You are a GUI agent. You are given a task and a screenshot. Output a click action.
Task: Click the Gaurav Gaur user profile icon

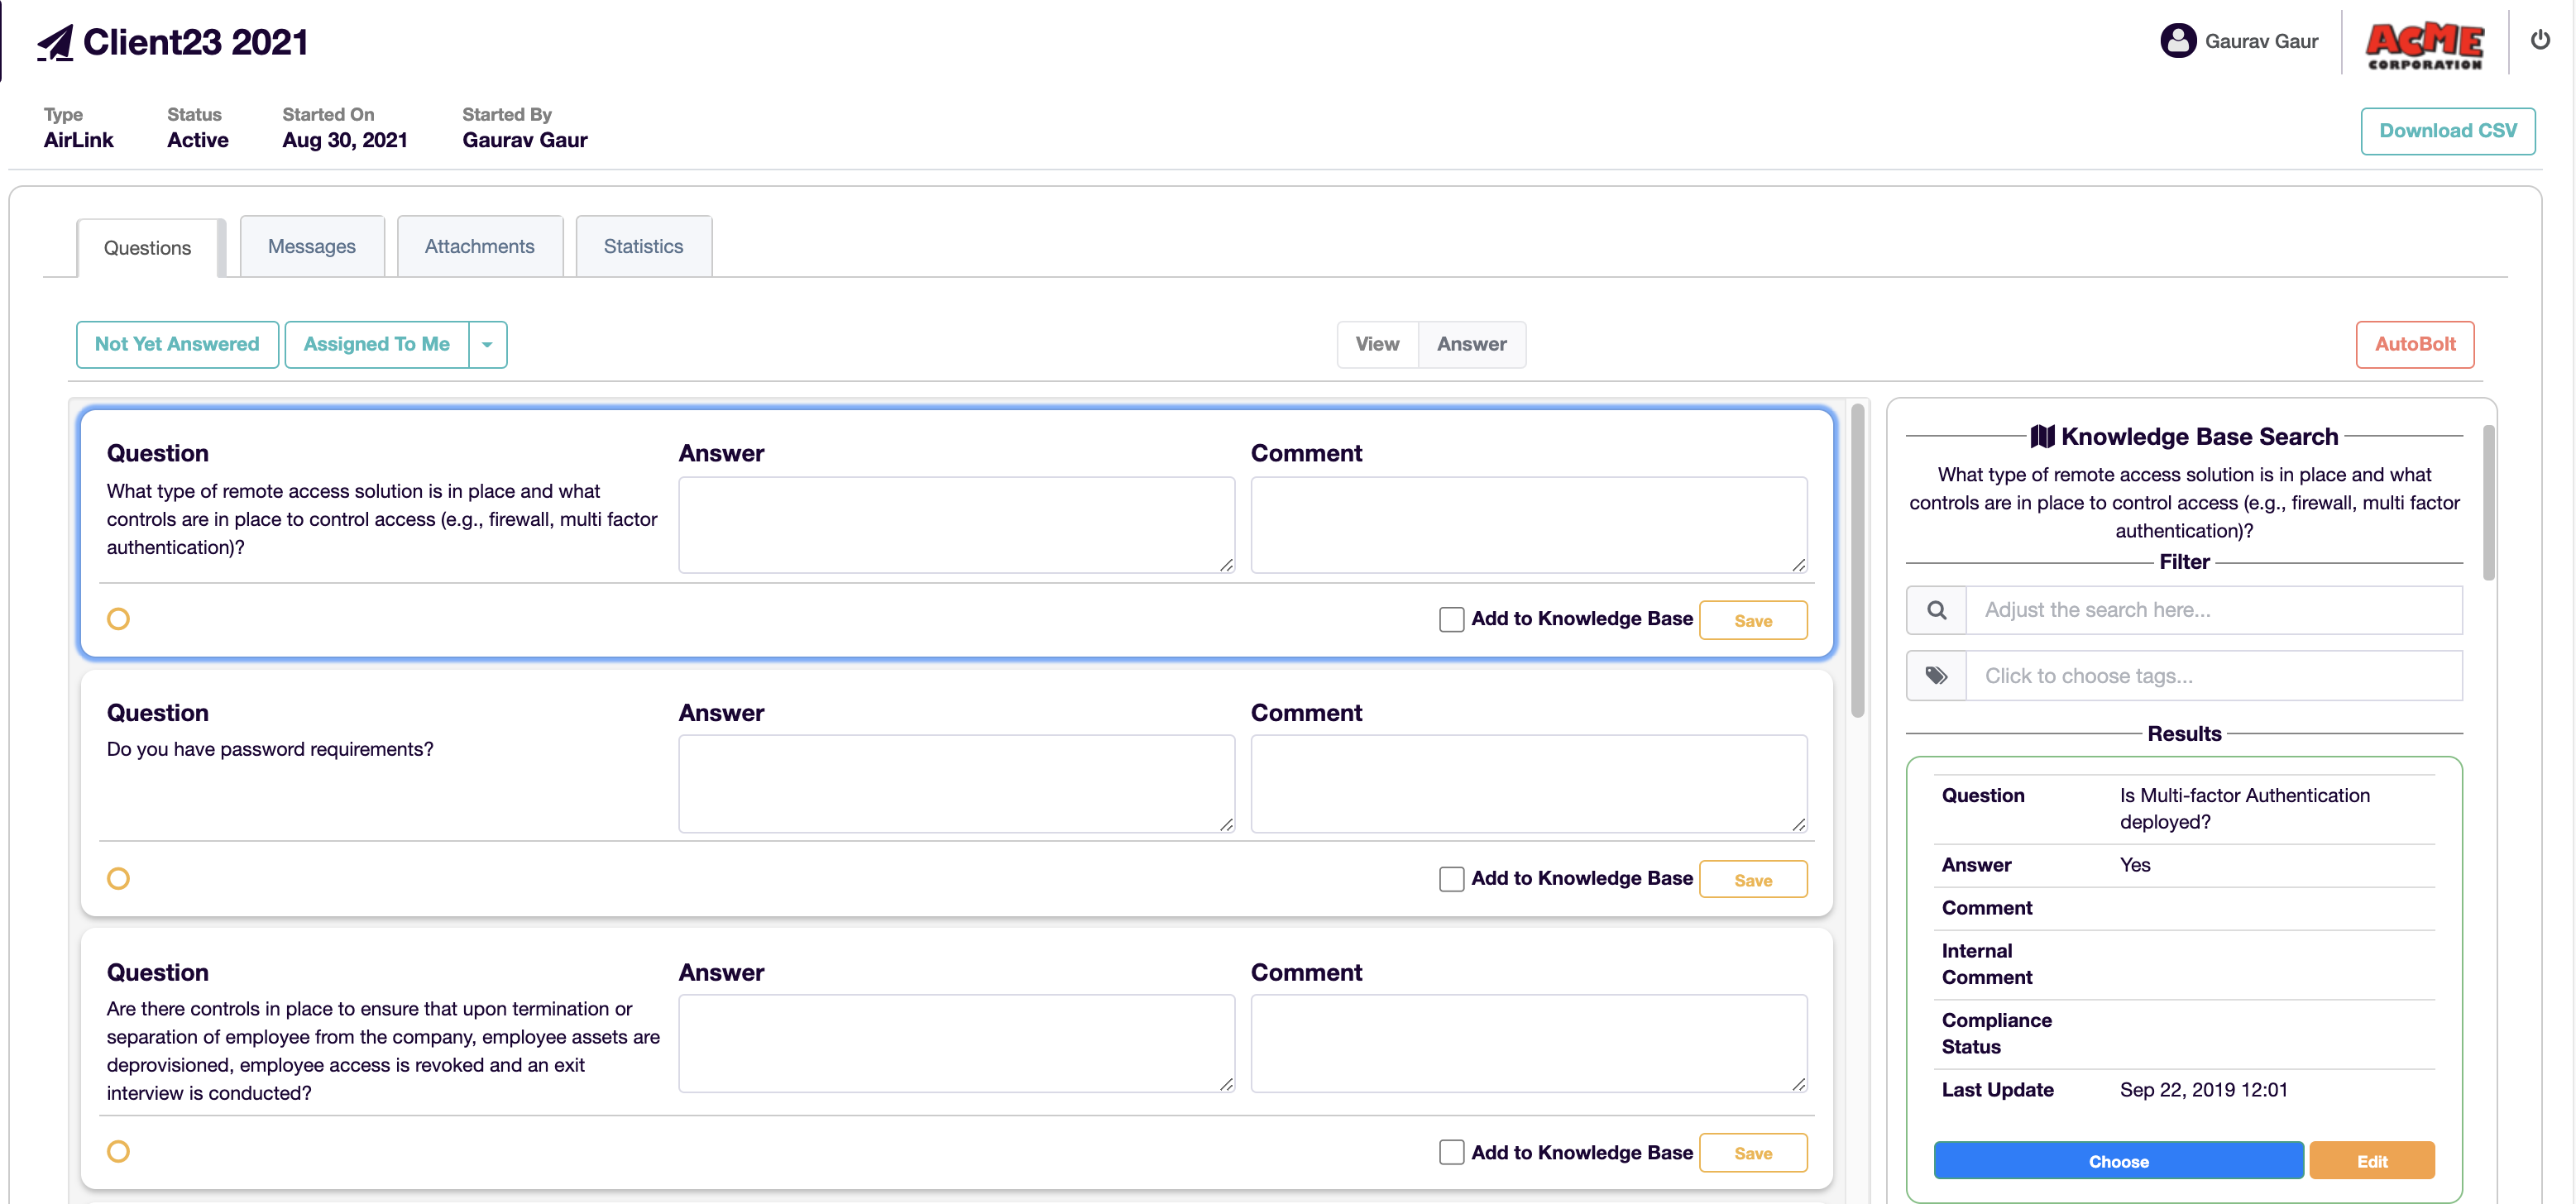pyautogui.click(x=2177, y=41)
